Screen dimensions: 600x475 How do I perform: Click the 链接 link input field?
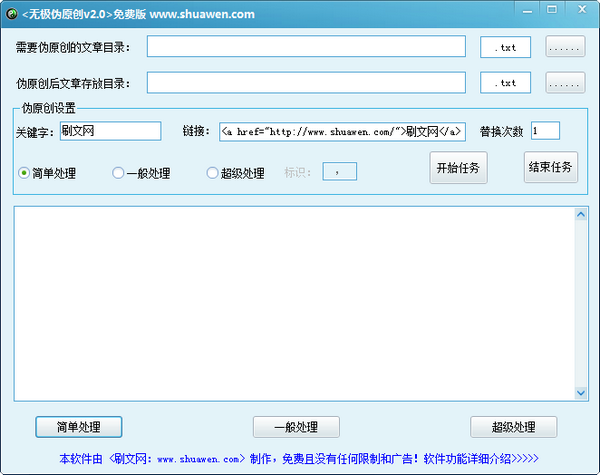pyautogui.click(x=342, y=132)
